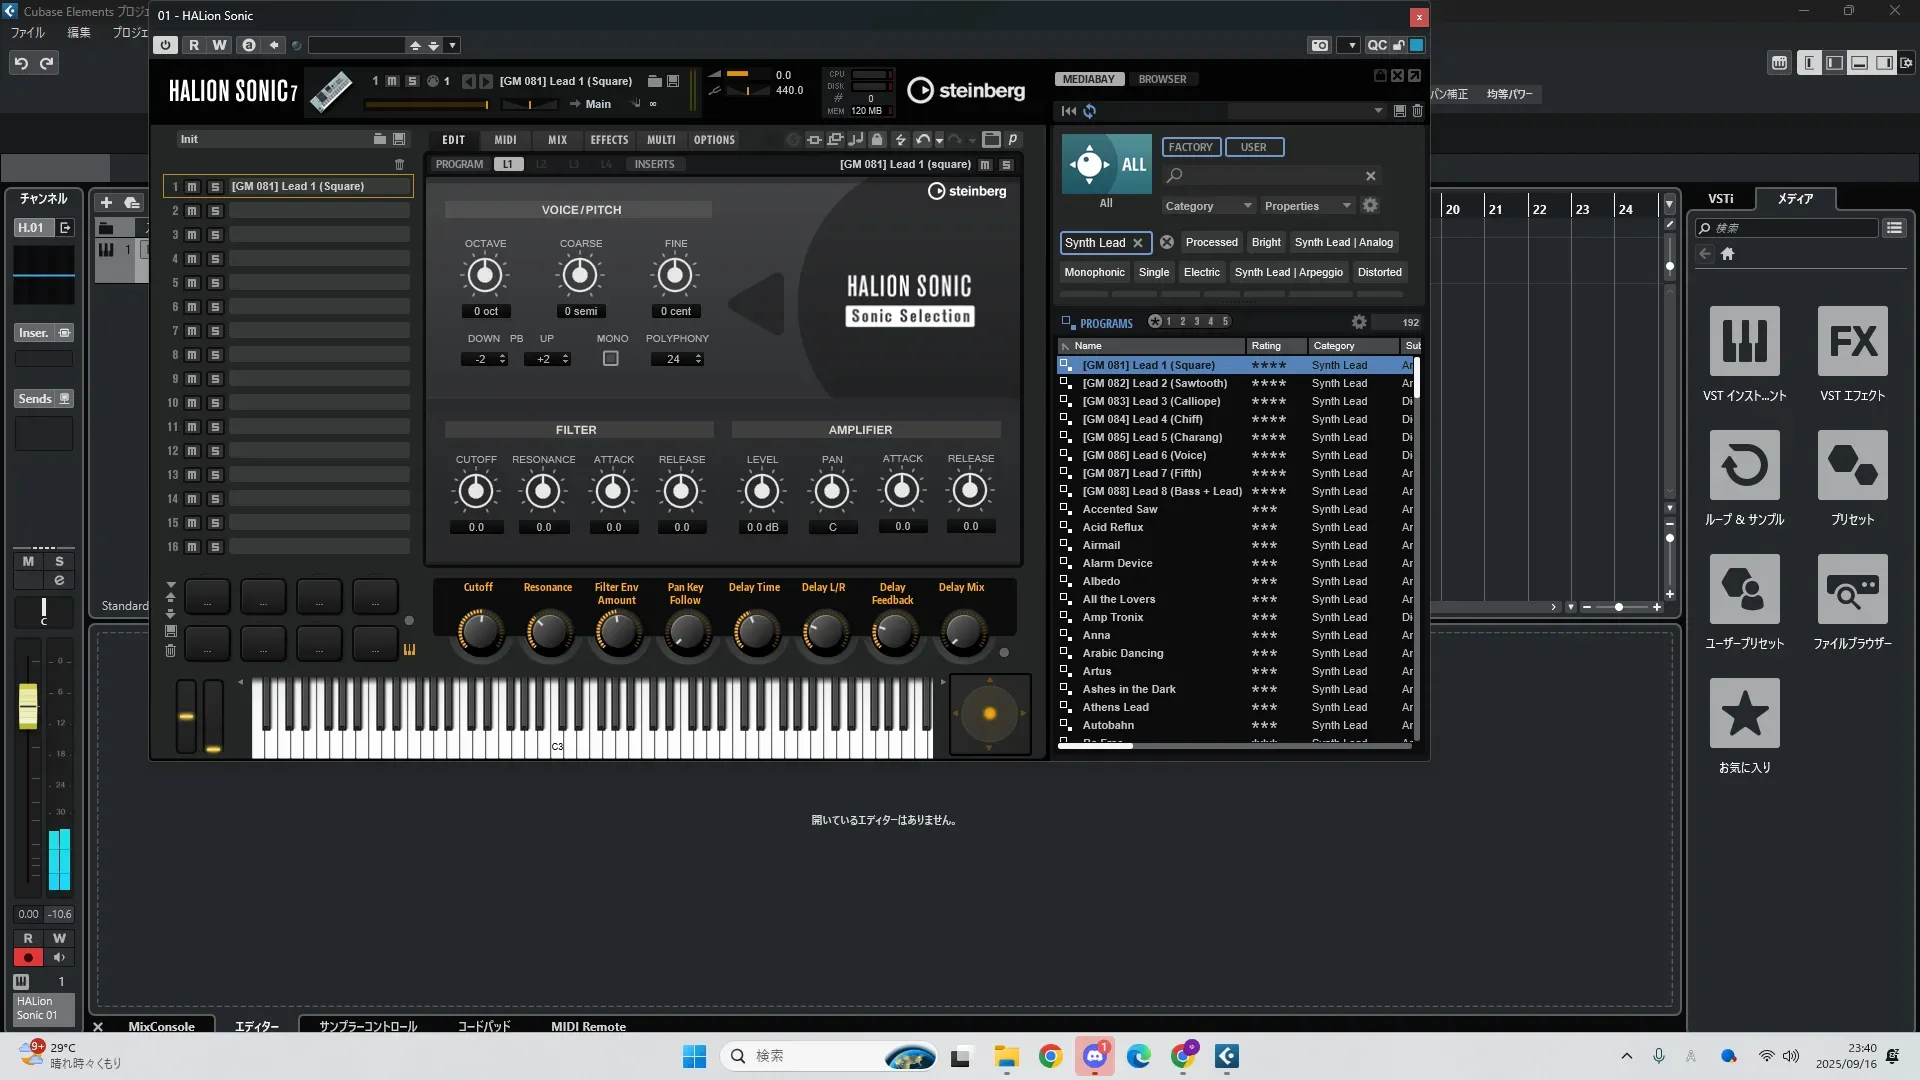Click the MediaBay results settings gear
Image resolution: width=1920 pixels, height=1080 pixels.
pyautogui.click(x=1359, y=322)
